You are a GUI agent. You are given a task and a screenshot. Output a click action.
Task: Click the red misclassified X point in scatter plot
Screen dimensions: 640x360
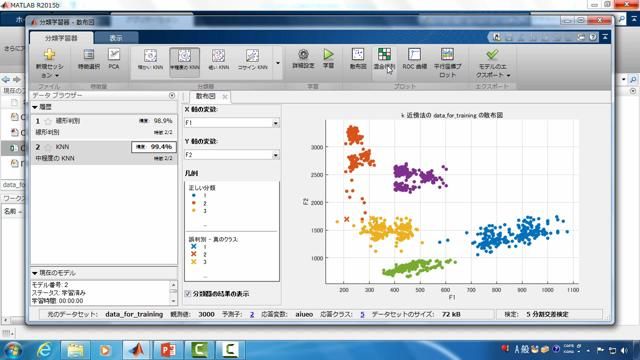(347, 219)
